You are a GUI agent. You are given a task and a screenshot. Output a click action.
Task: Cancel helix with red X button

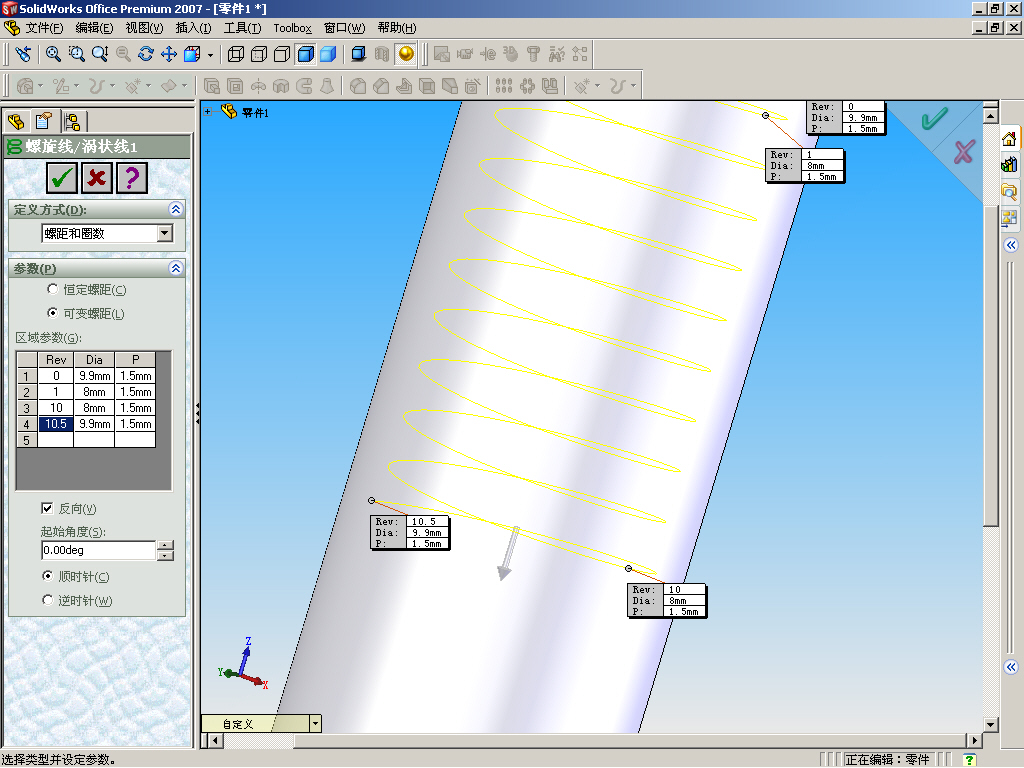[97, 178]
